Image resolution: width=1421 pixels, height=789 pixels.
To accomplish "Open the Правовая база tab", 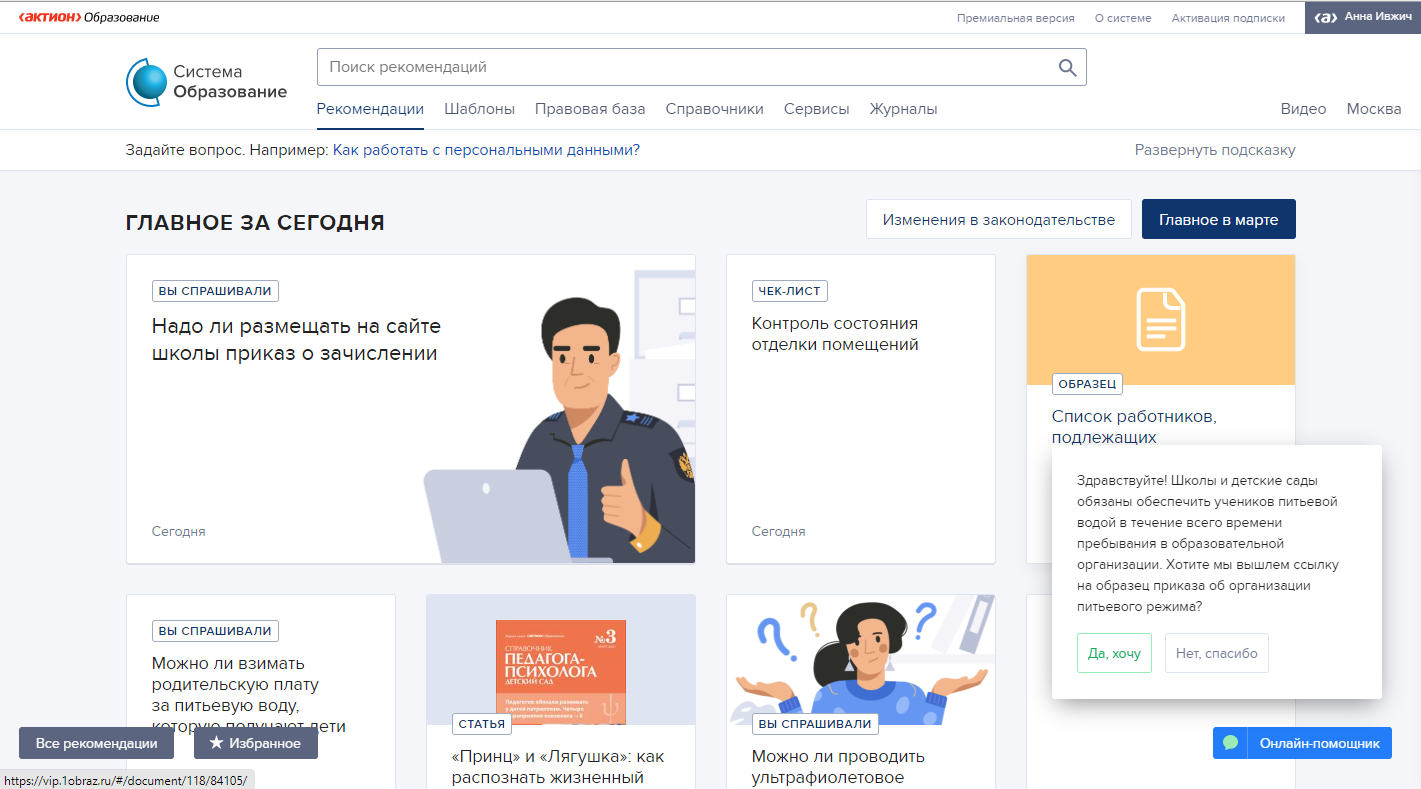I will click(589, 109).
